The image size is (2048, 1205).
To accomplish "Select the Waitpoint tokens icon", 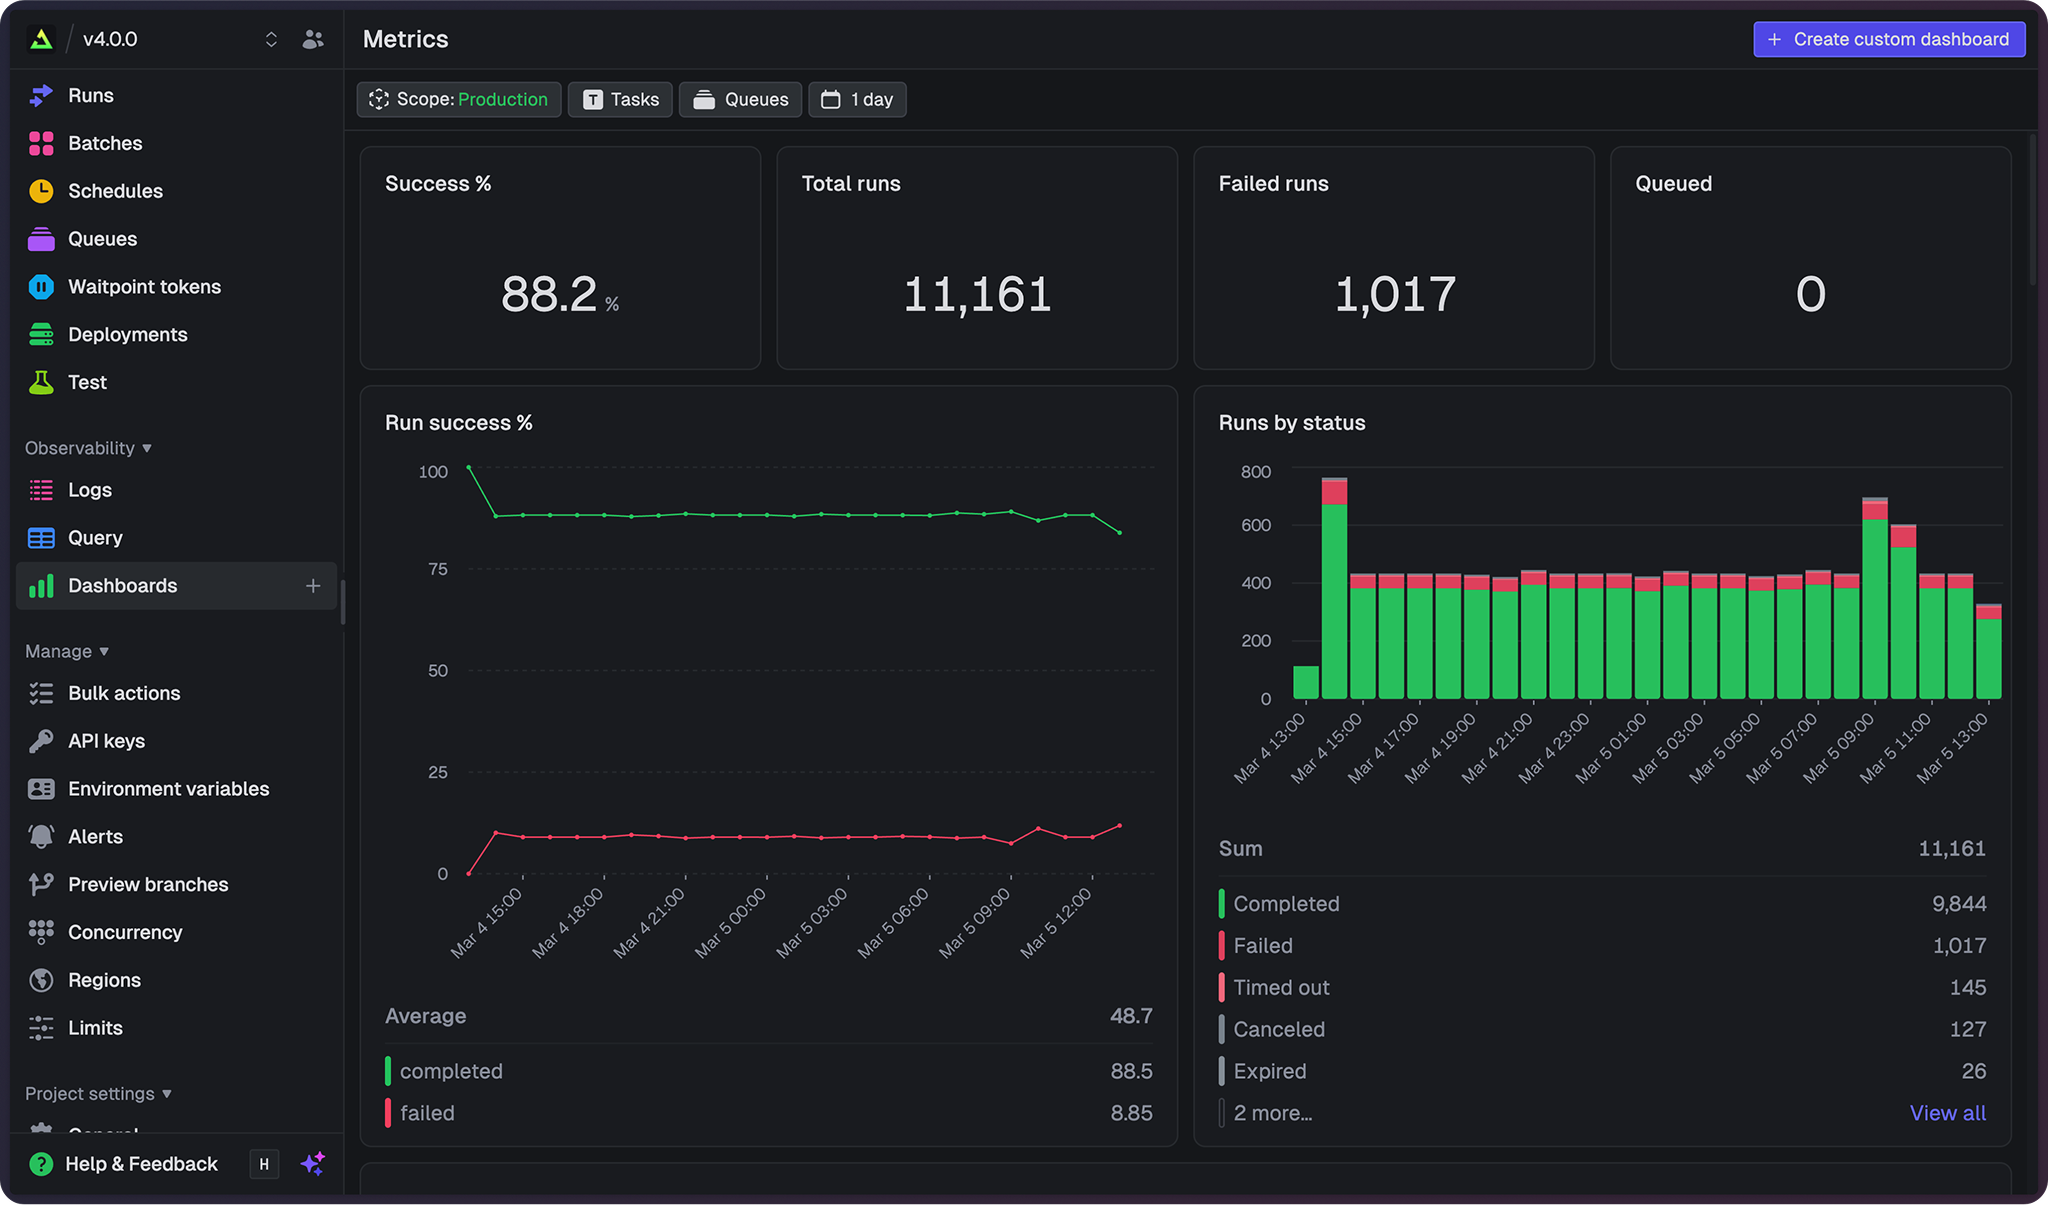I will click(x=41, y=286).
